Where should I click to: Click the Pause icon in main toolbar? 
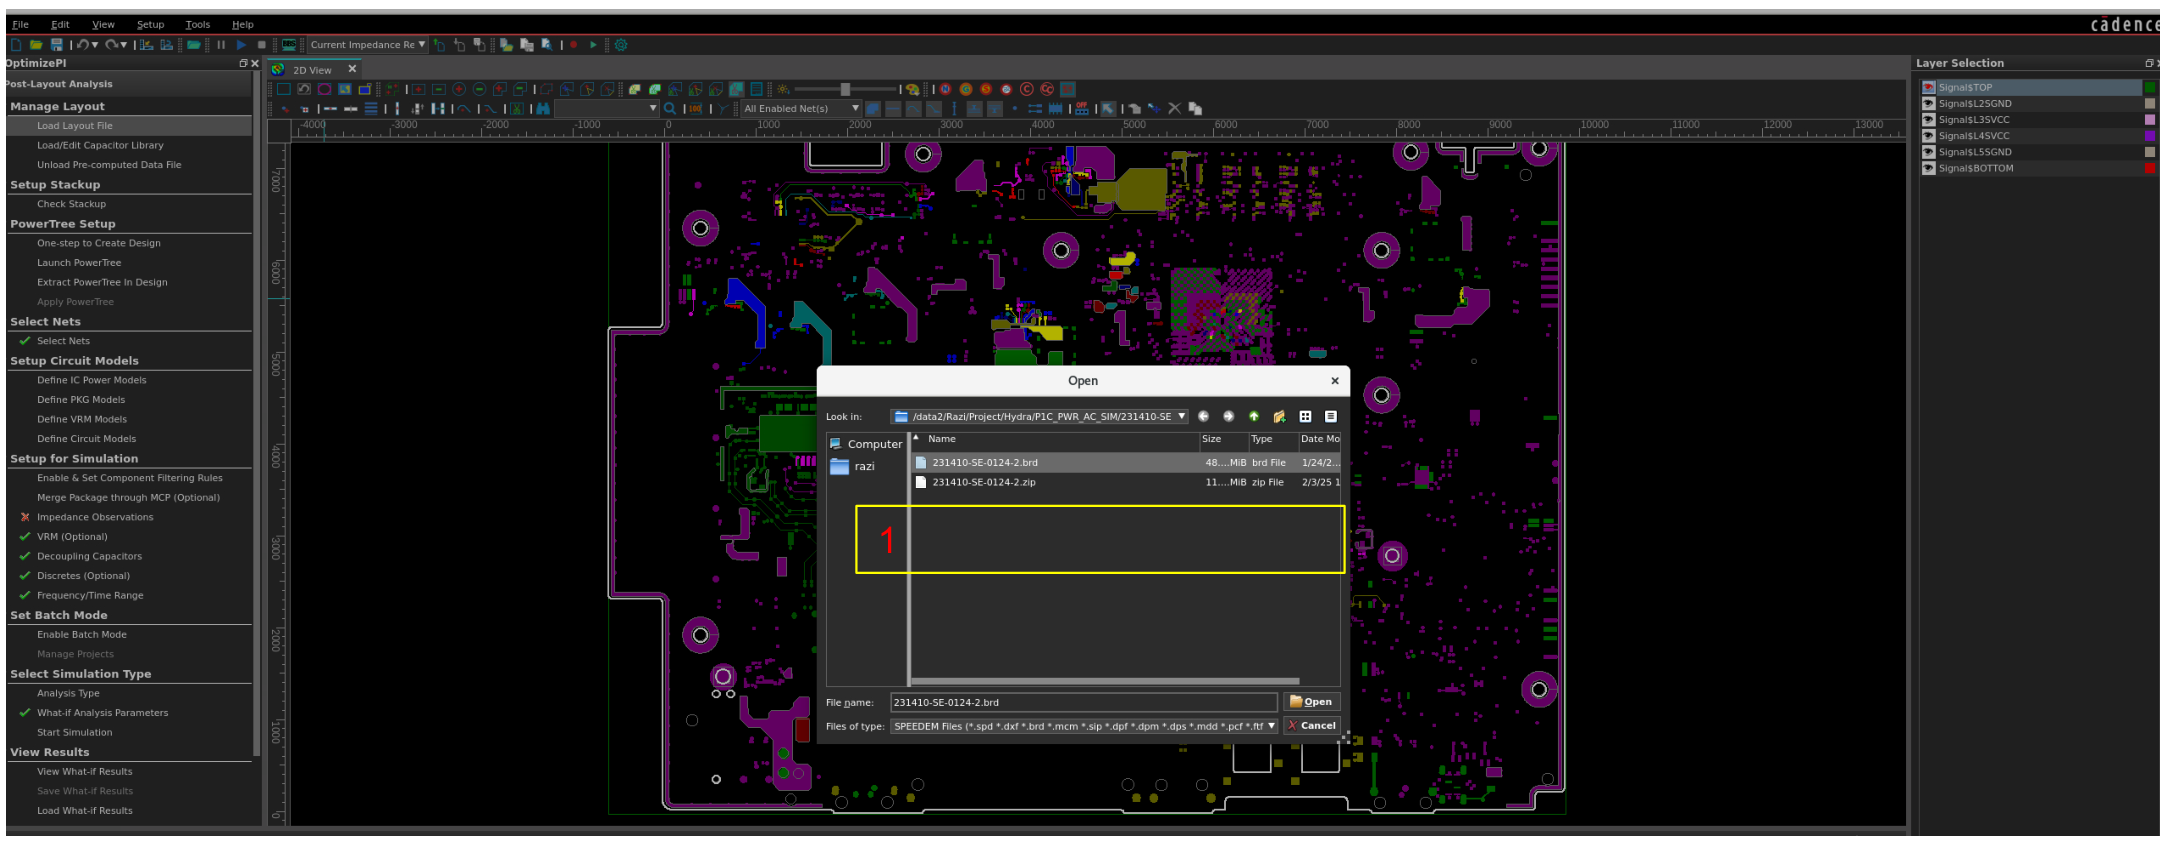pyautogui.click(x=221, y=45)
